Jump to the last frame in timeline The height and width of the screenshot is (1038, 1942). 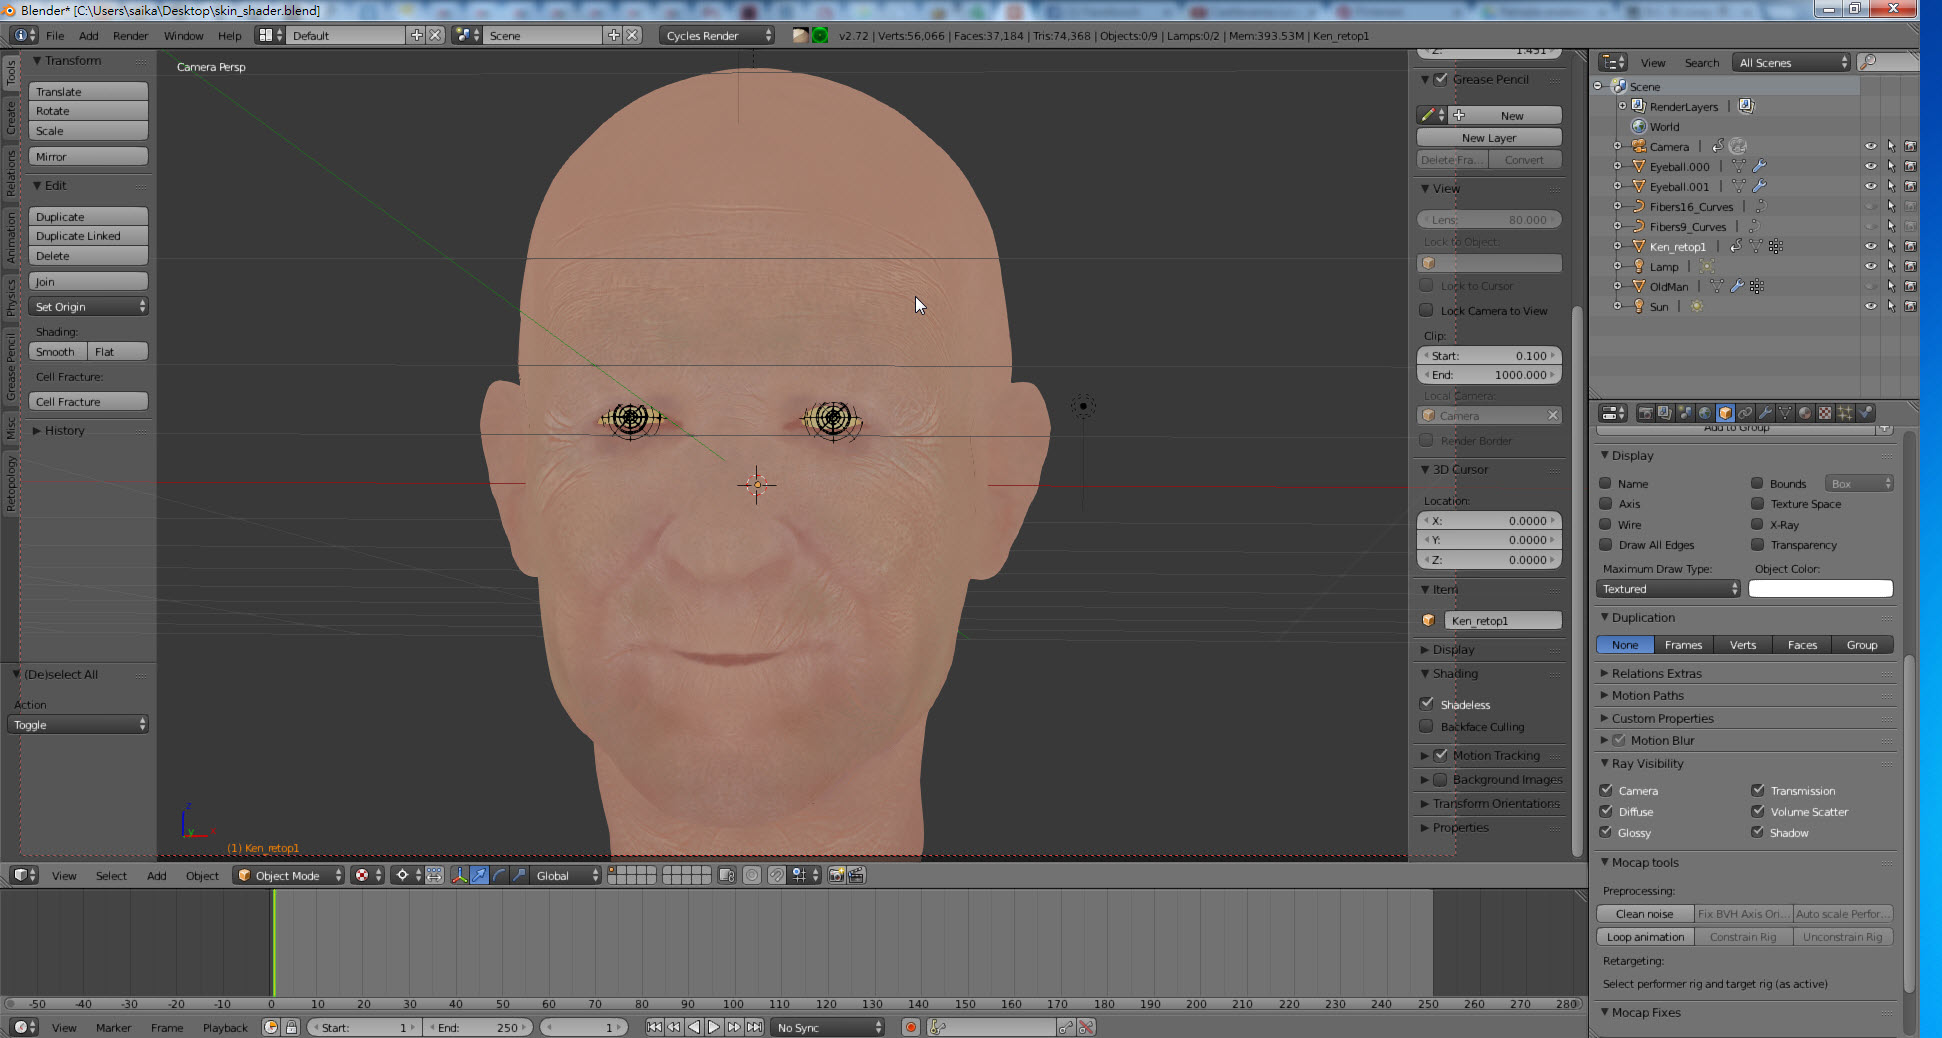point(754,1027)
